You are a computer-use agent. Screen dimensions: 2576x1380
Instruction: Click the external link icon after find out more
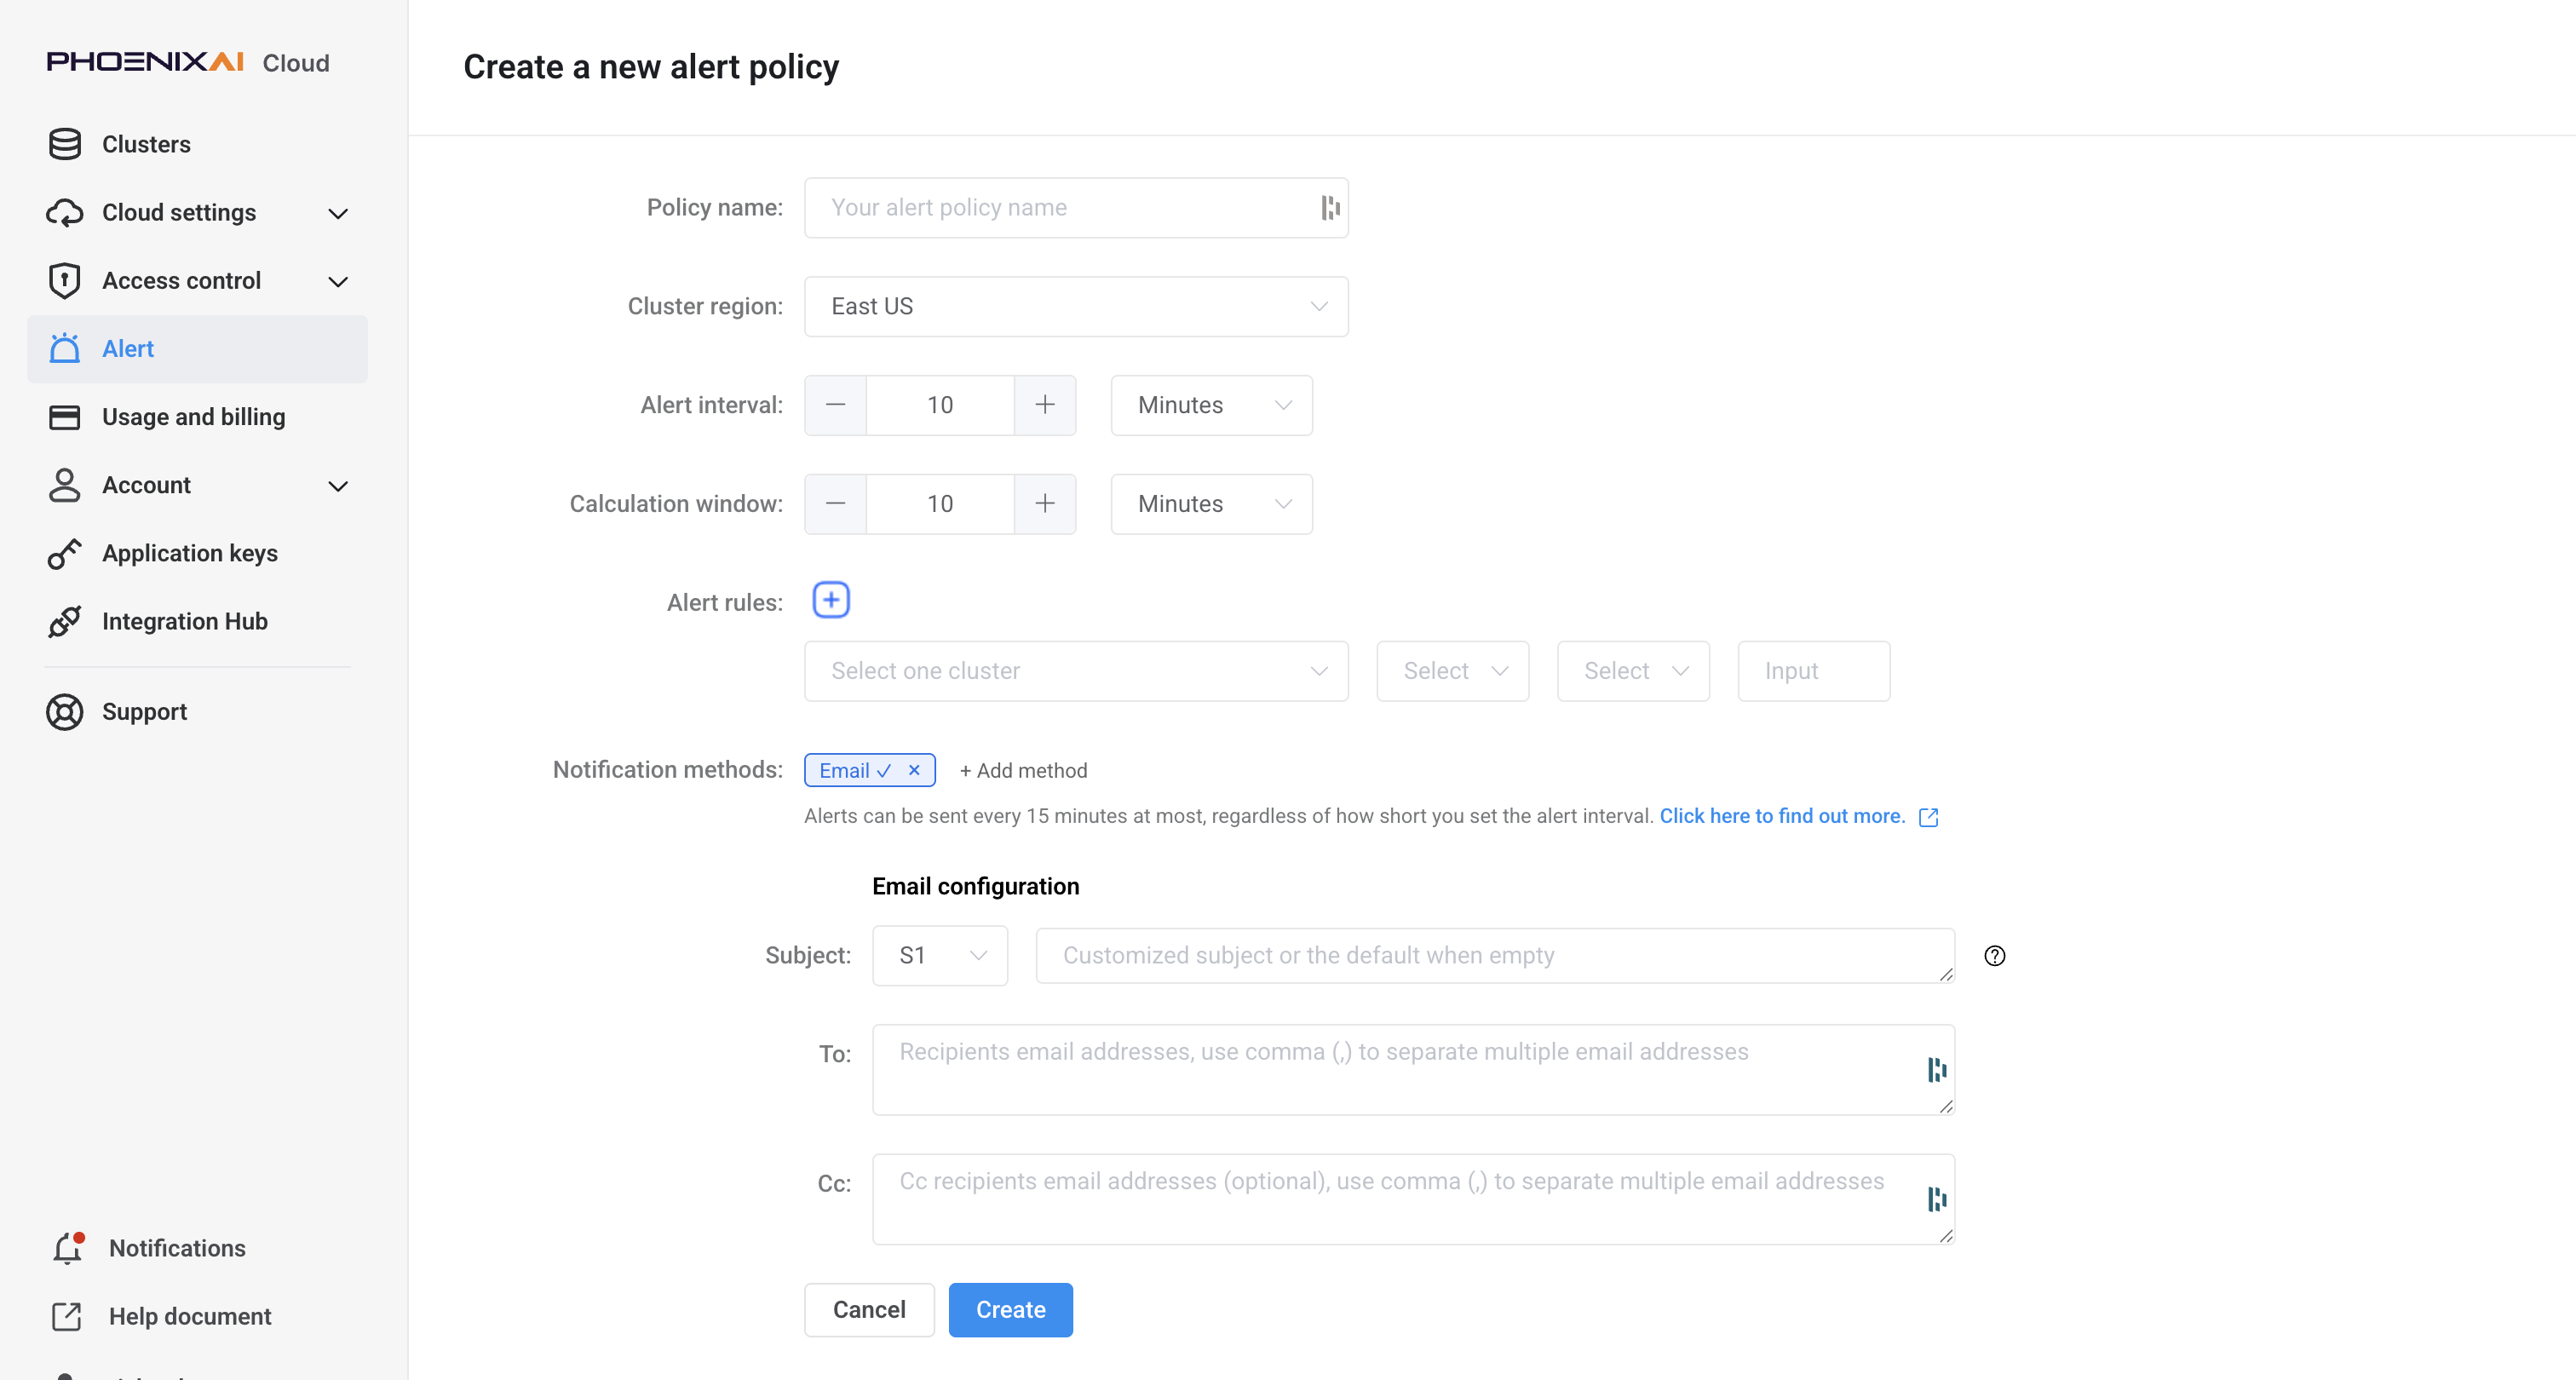(1928, 817)
